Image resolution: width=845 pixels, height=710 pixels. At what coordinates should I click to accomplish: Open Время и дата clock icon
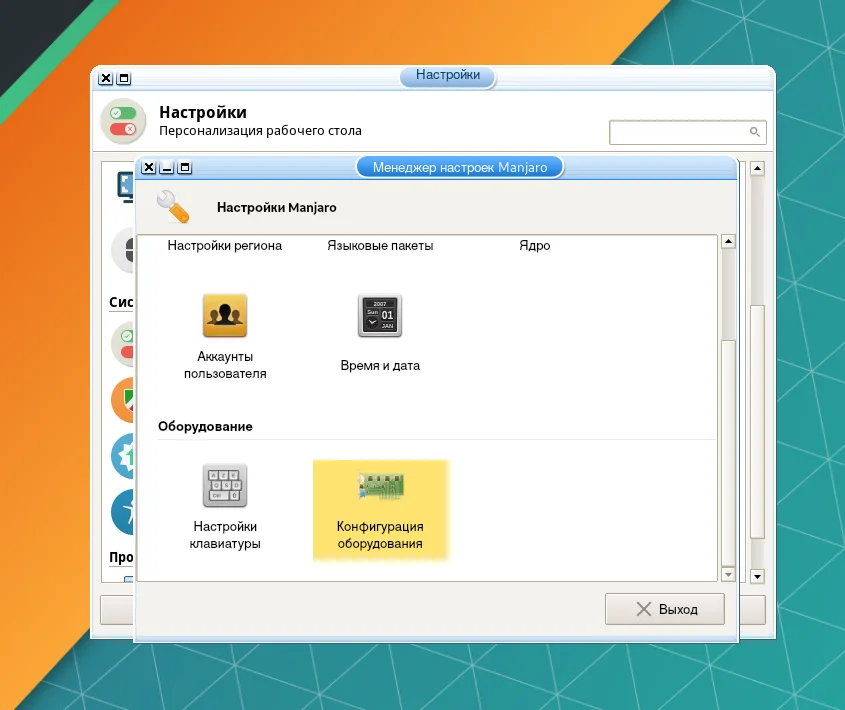coord(380,315)
